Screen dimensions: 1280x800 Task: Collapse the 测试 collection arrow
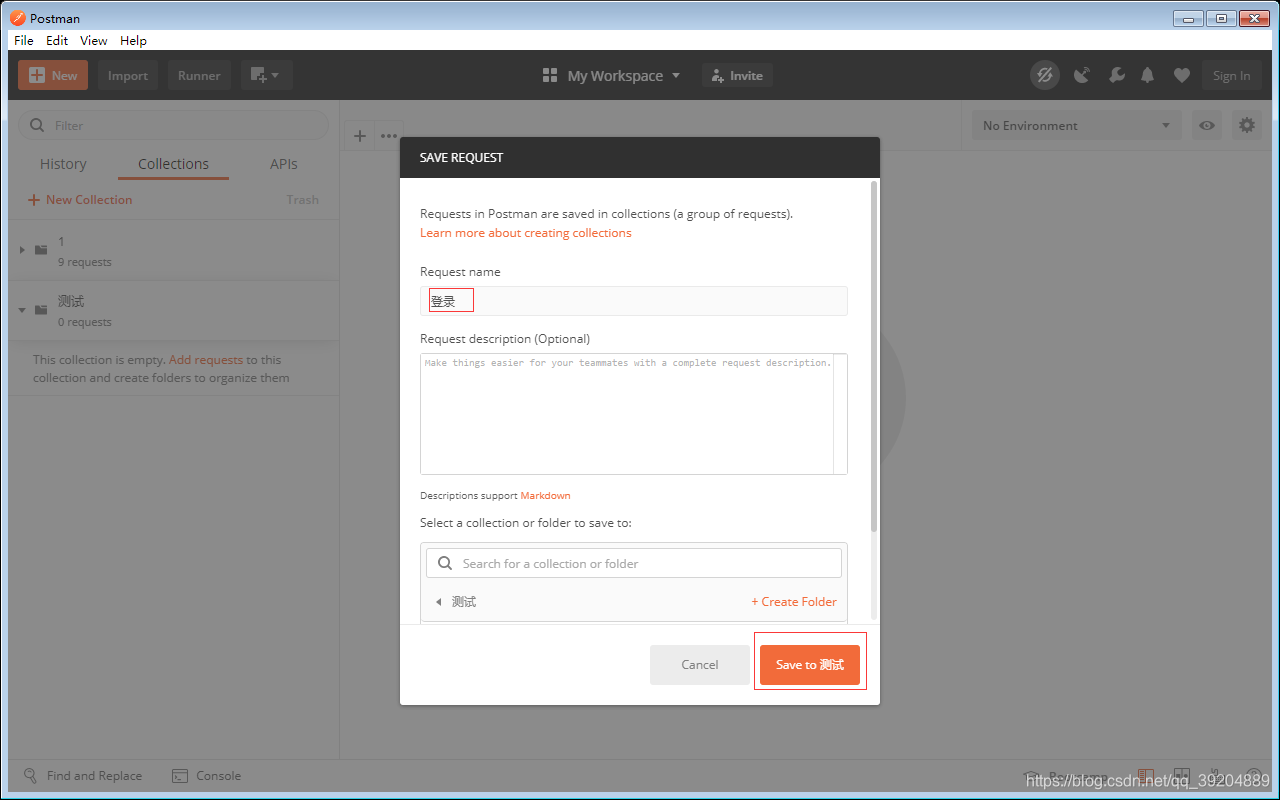pos(22,310)
